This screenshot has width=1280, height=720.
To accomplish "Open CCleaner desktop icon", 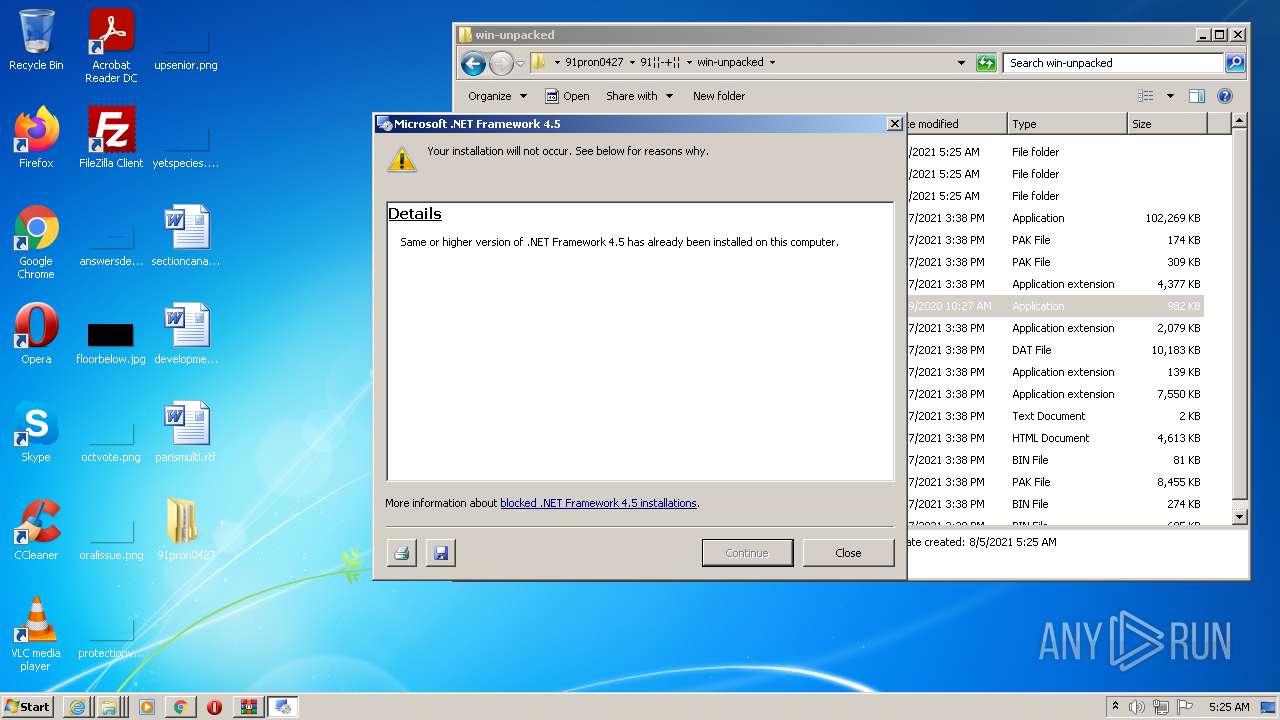I will pos(36,530).
